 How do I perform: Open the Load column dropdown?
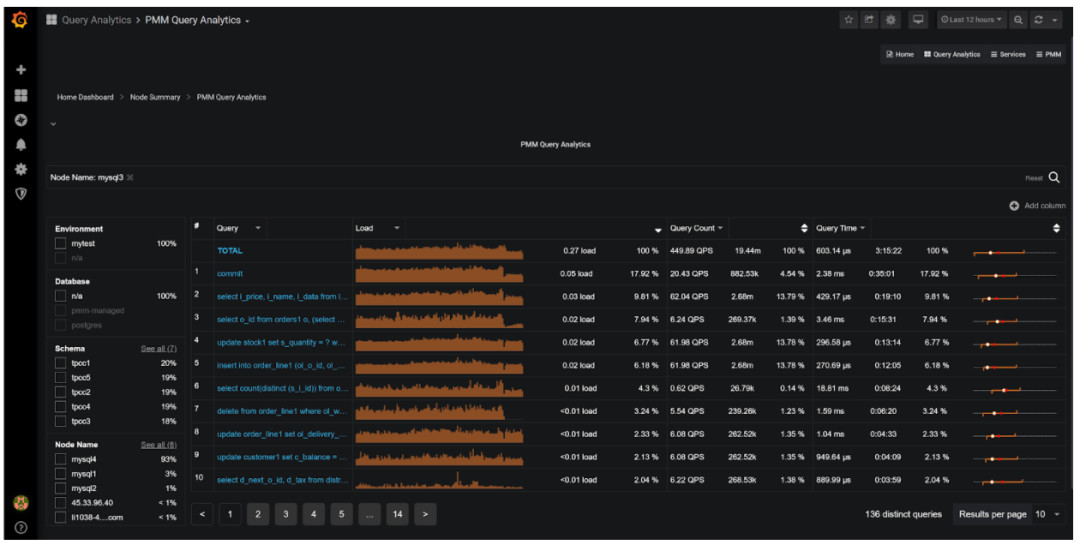[397, 228]
